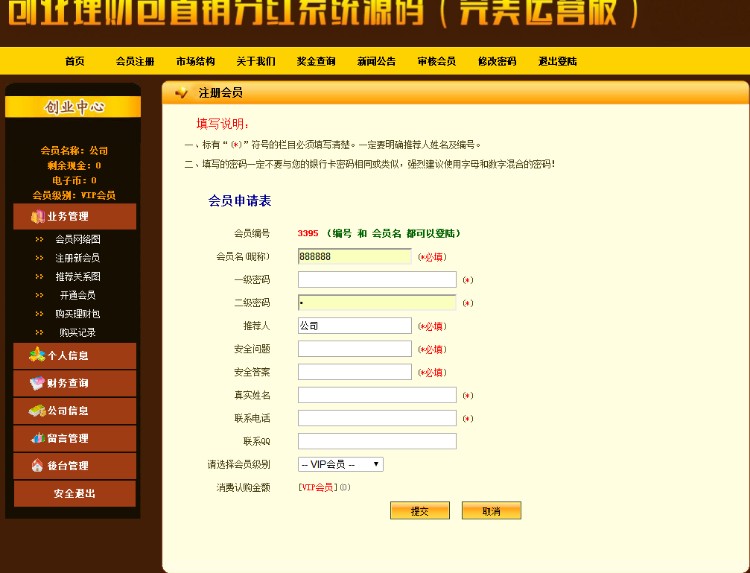The width and height of the screenshot is (750, 573).
Task: Expand the 个人信息 sidebar section
Action: coord(75,355)
